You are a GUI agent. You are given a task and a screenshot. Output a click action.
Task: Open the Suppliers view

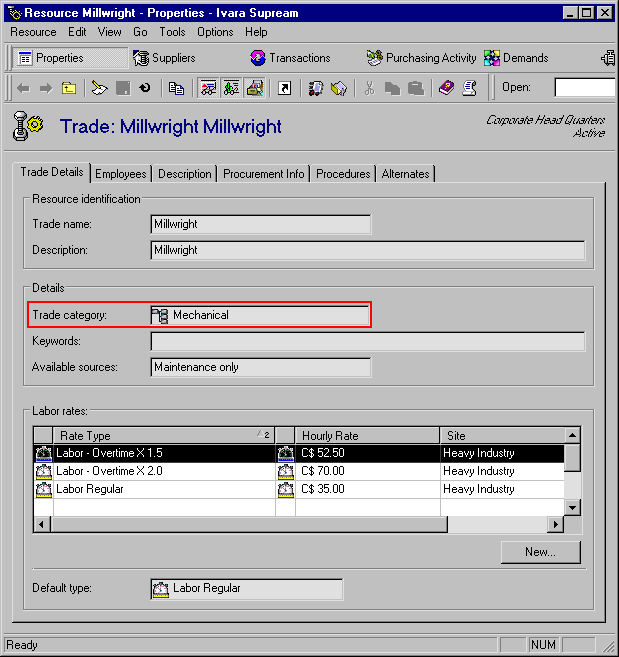[x=164, y=58]
